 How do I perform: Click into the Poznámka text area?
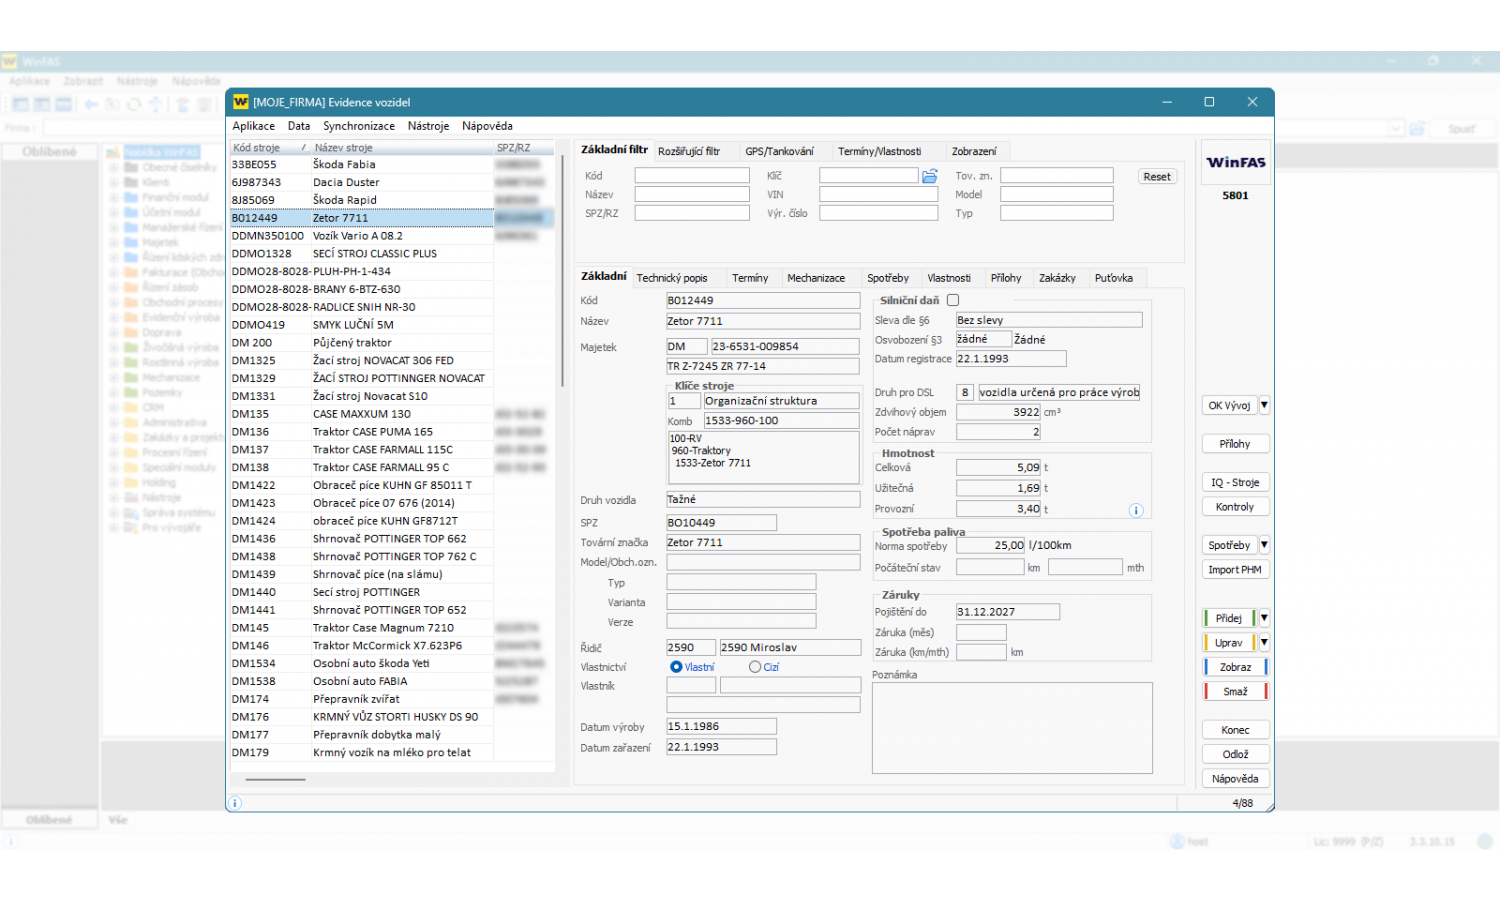click(1012, 728)
